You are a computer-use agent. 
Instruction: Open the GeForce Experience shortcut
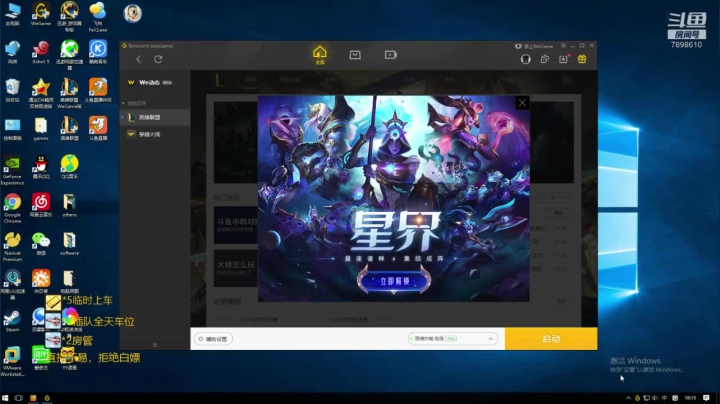(x=12, y=170)
